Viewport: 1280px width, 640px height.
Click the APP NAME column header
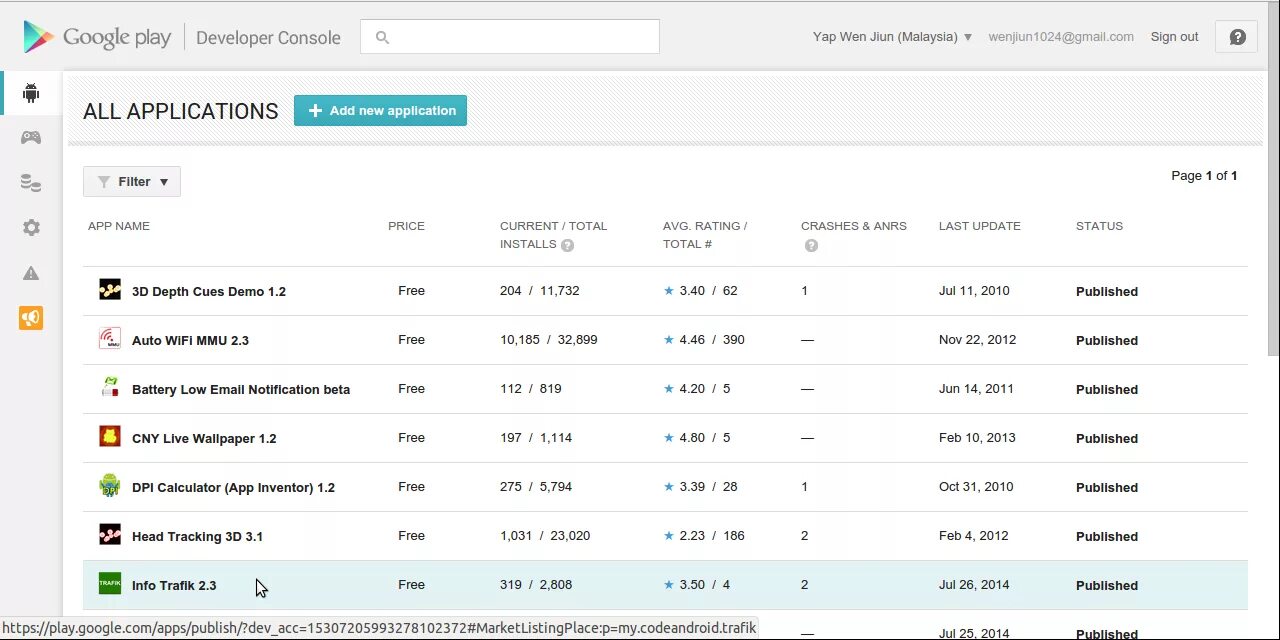pos(119,226)
